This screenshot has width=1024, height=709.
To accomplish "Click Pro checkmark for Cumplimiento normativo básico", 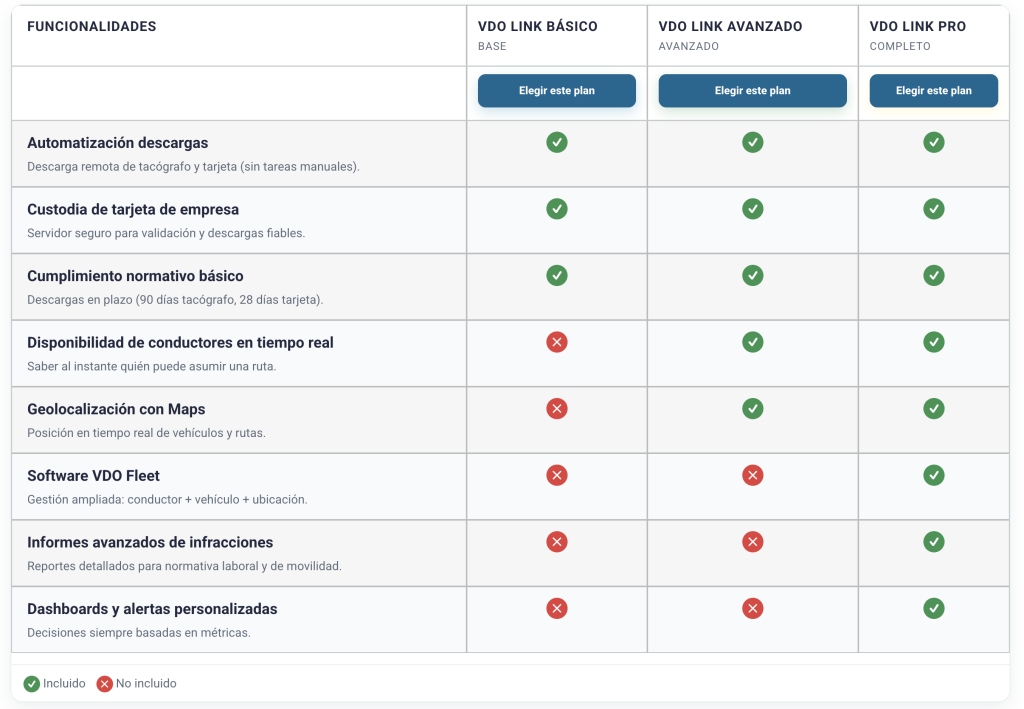I will pyautogui.click(x=933, y=276).
